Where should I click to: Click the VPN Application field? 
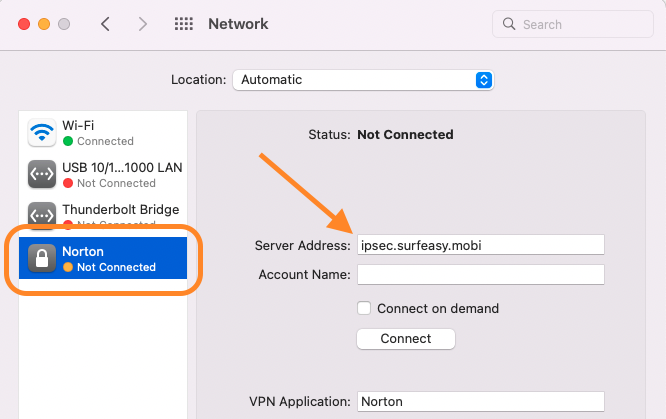pos(480,402)
